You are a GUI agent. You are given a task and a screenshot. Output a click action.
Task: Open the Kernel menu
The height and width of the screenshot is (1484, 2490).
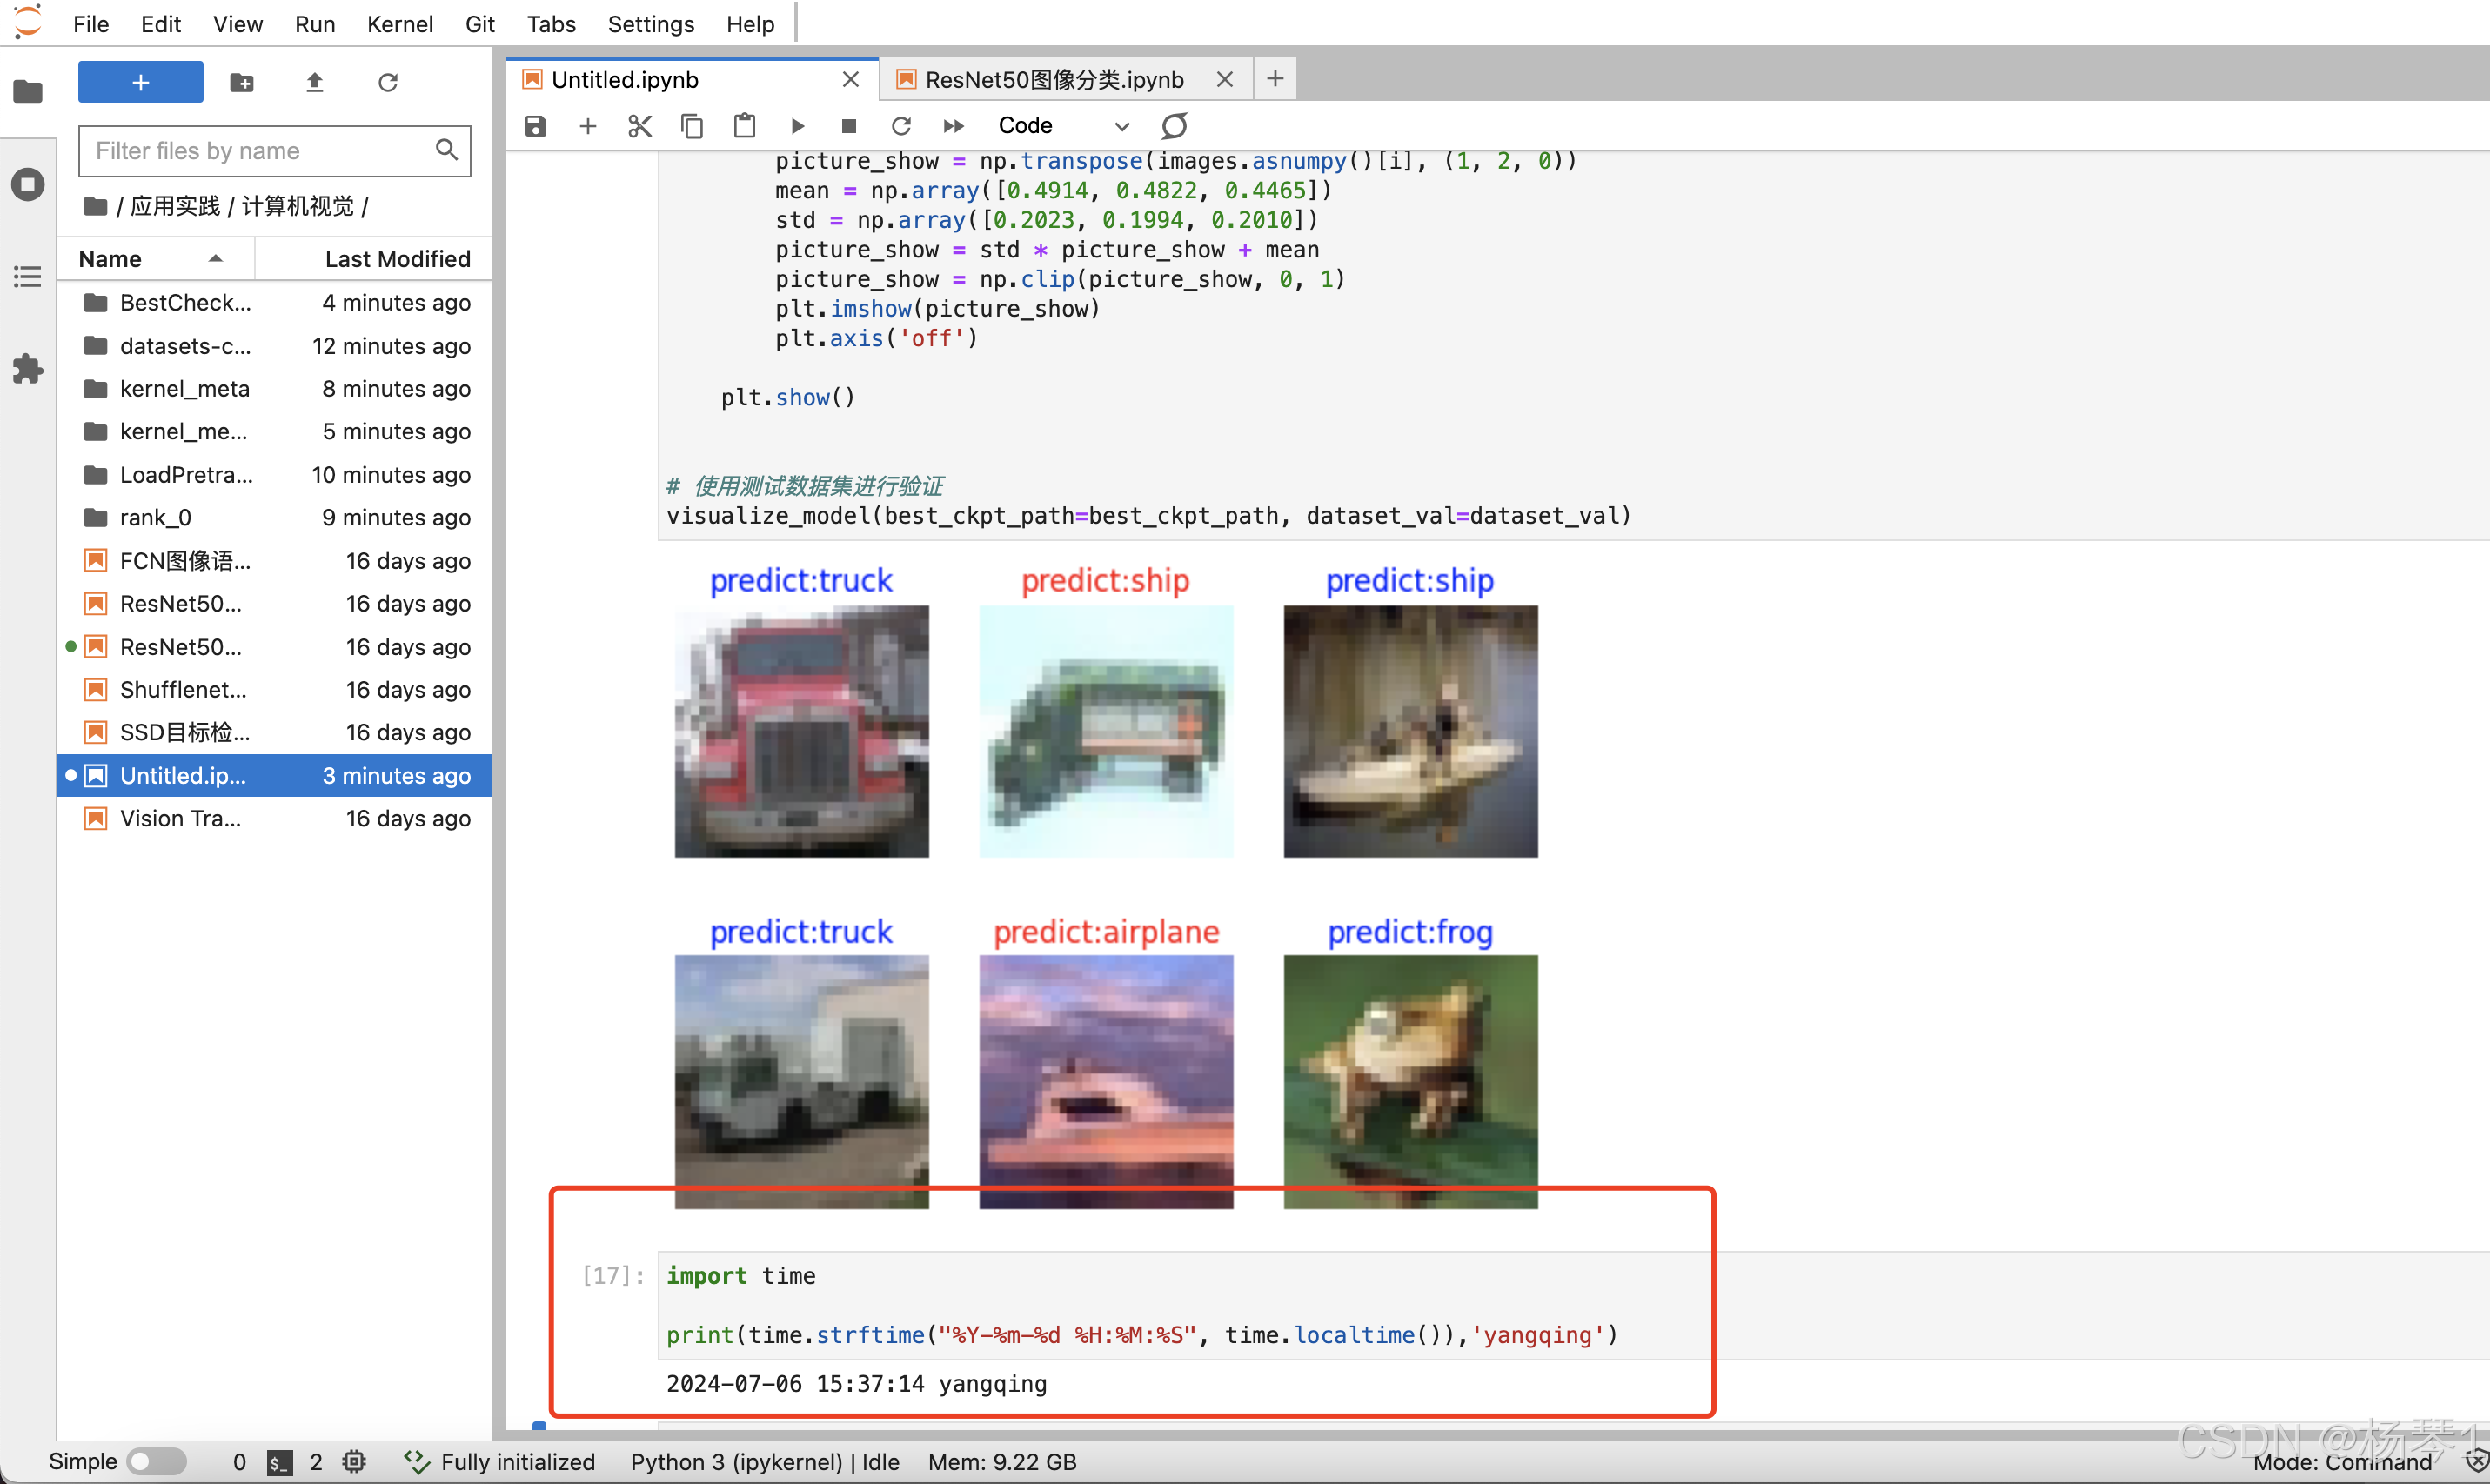pyautogui.click(x=399, y=24)
